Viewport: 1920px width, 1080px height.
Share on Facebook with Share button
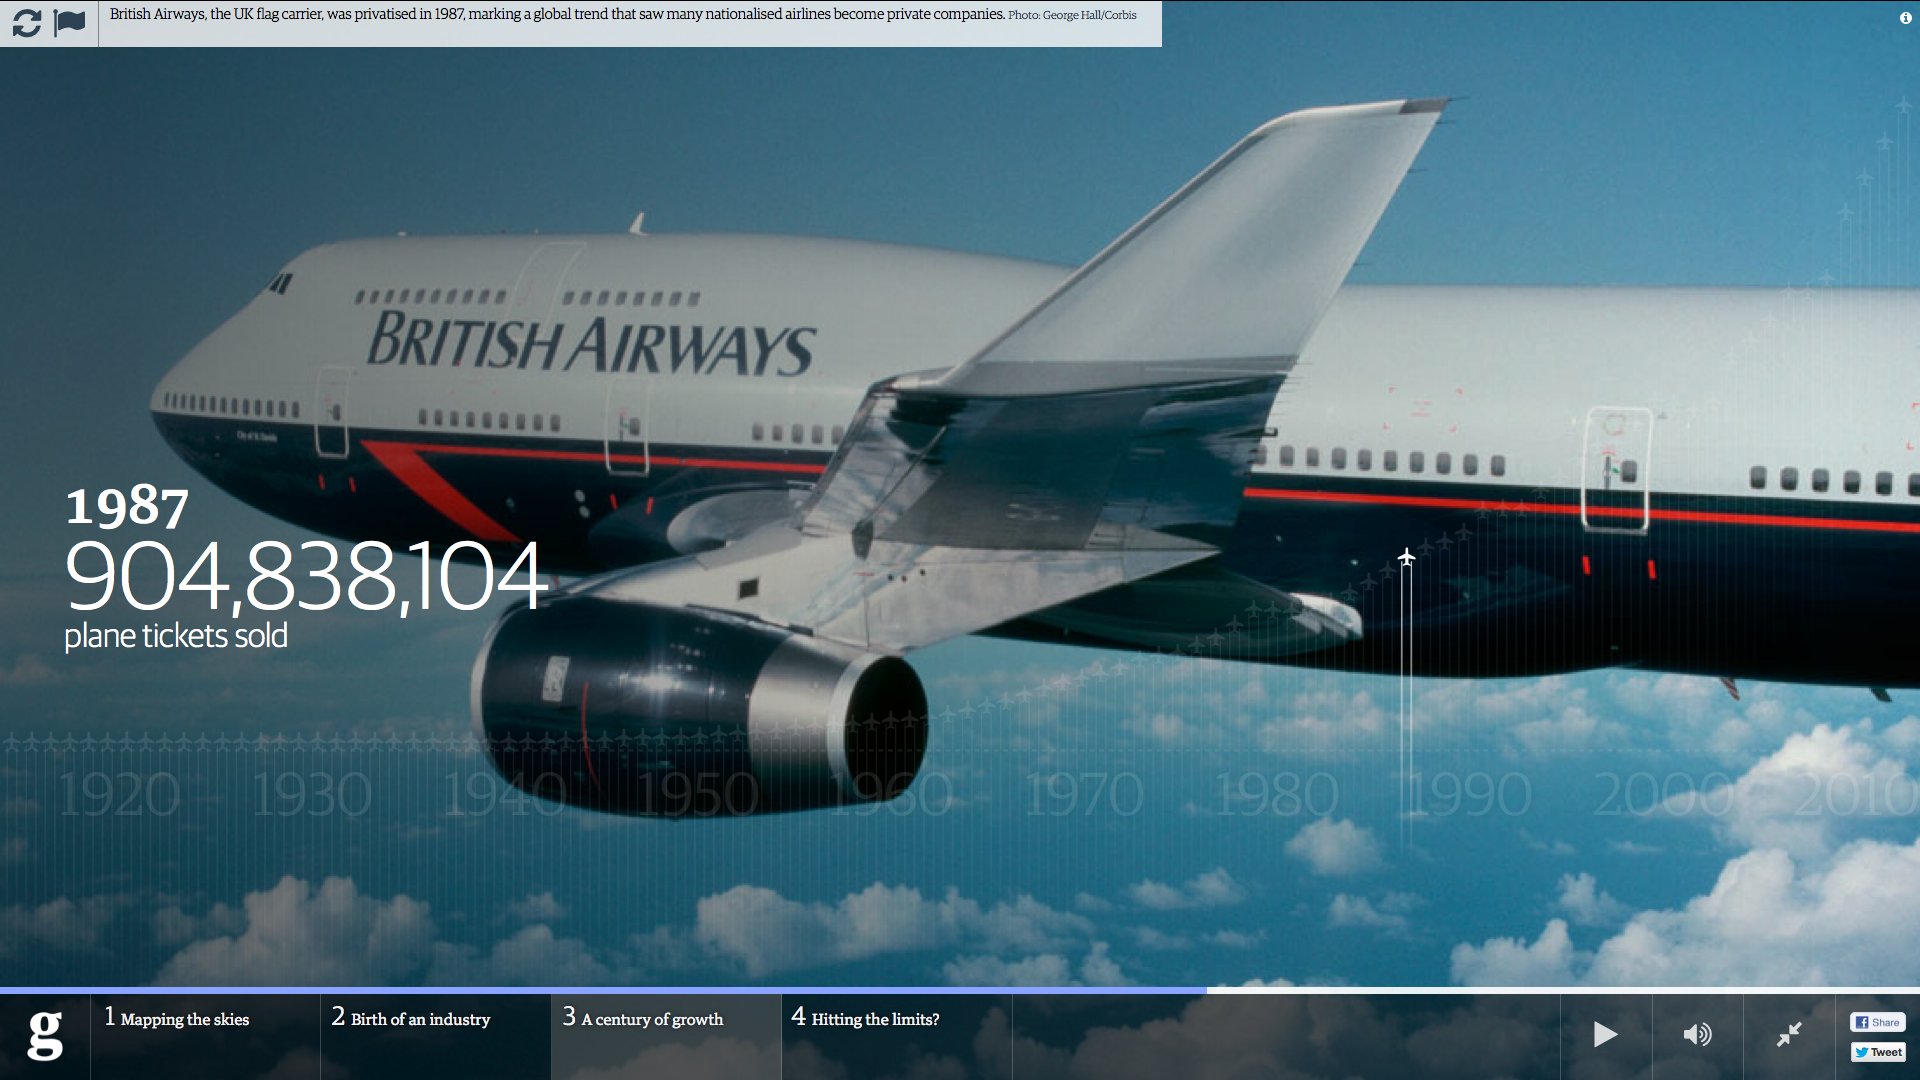1877,1022
